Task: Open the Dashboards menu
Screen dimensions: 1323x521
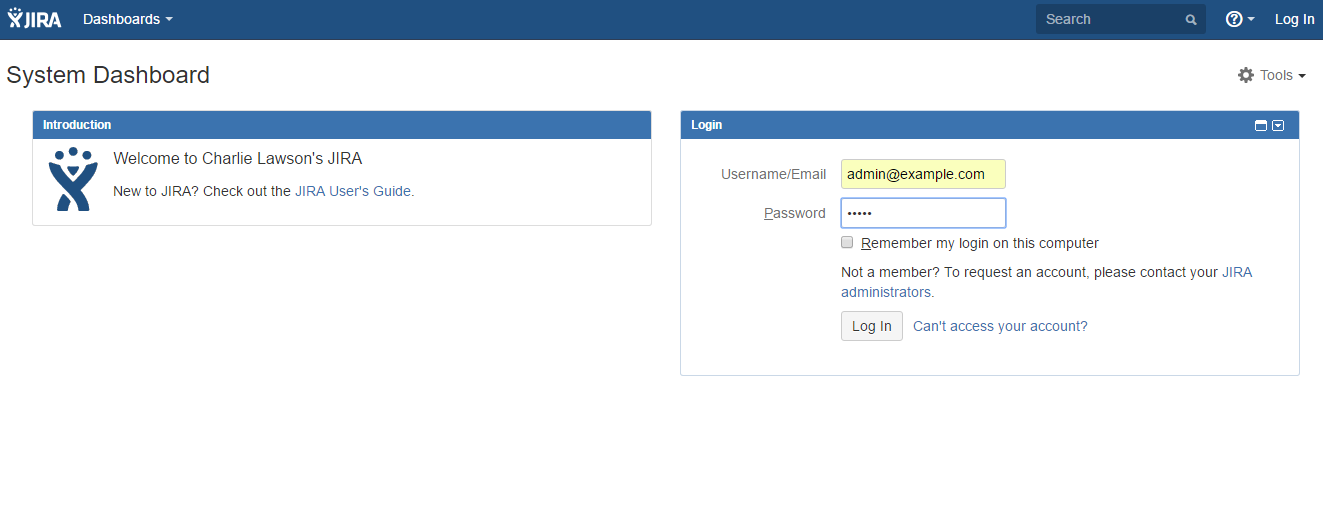Action: tap(128, 19)
